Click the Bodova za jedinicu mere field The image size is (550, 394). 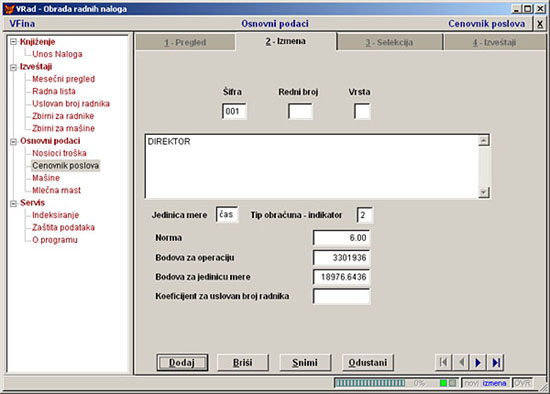341,277
